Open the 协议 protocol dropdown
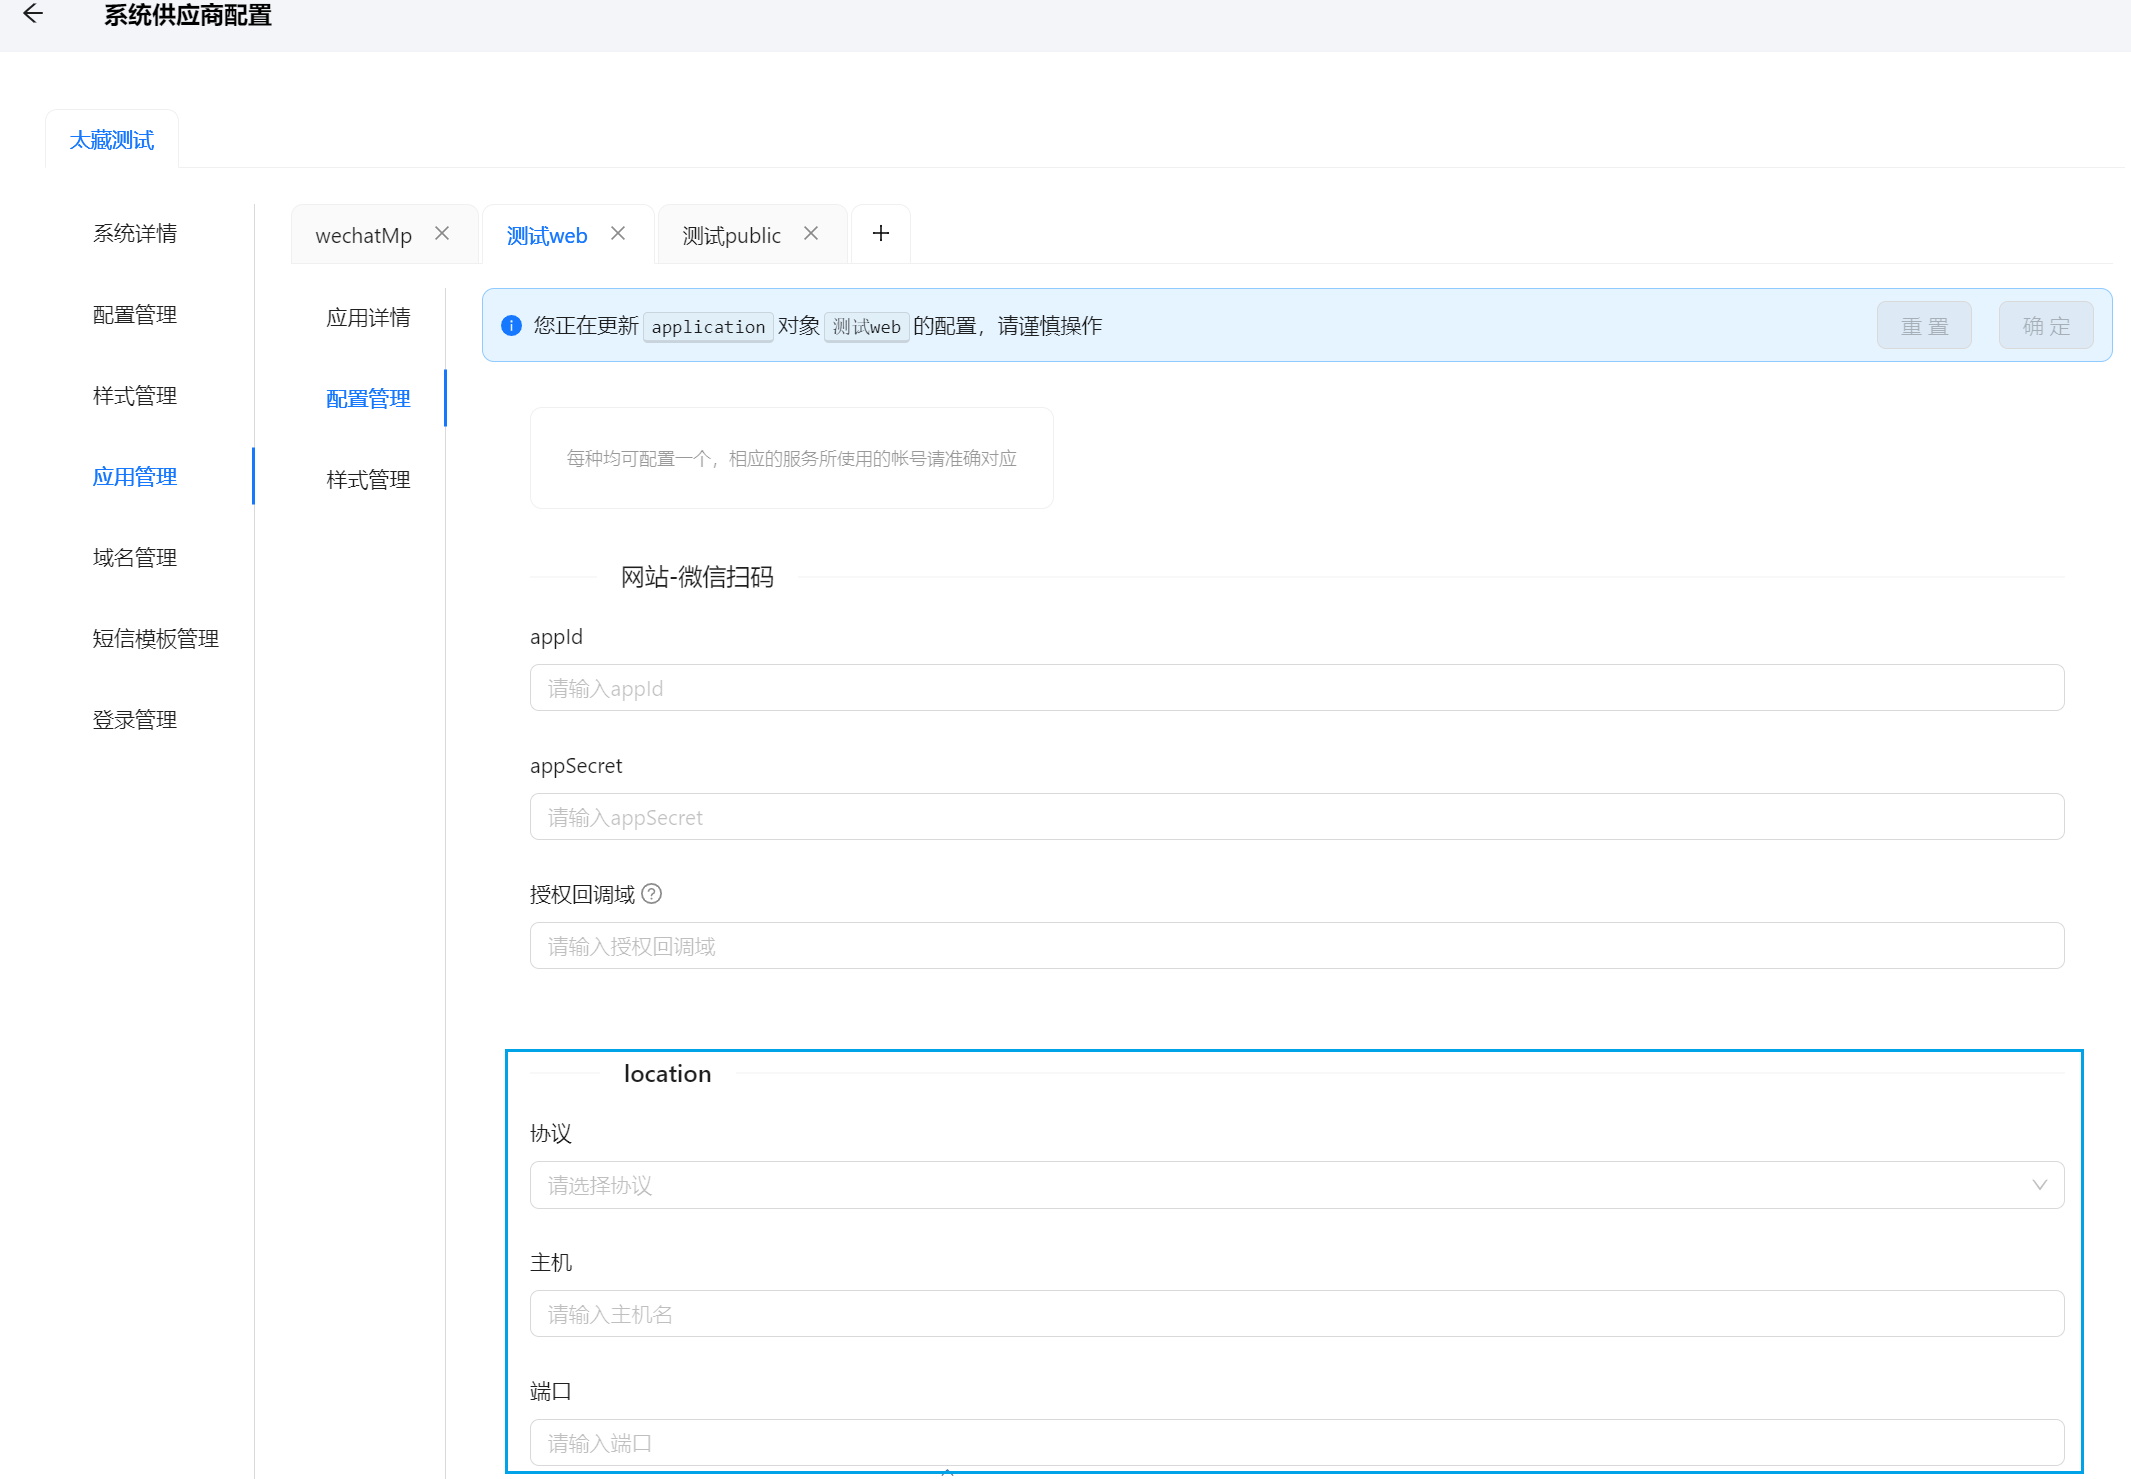 1280,1185
